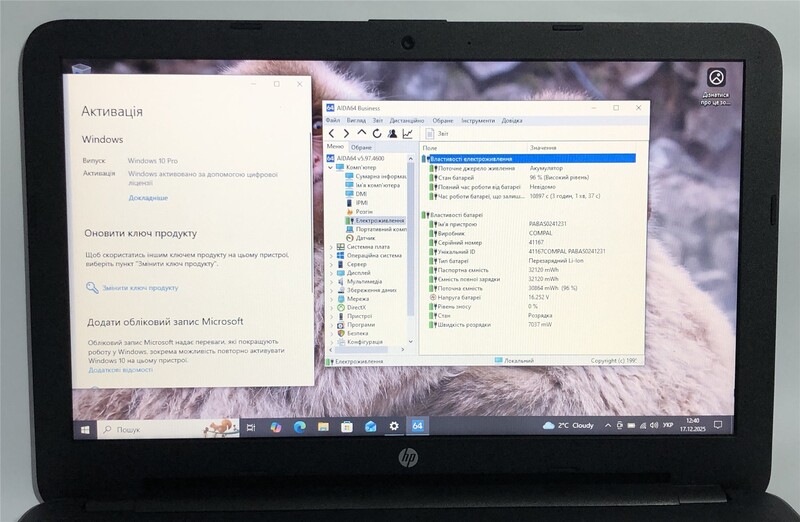Open the Звіт menu in menu bar
800x522 pixels.
[x=378, y=120]
